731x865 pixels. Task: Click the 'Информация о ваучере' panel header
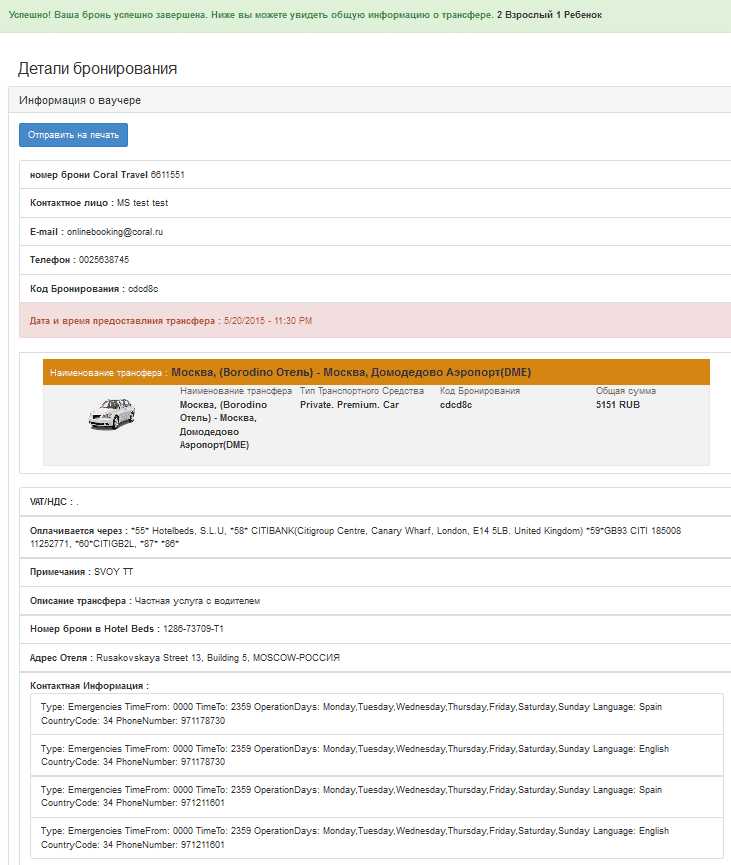(x=370, y=100)
